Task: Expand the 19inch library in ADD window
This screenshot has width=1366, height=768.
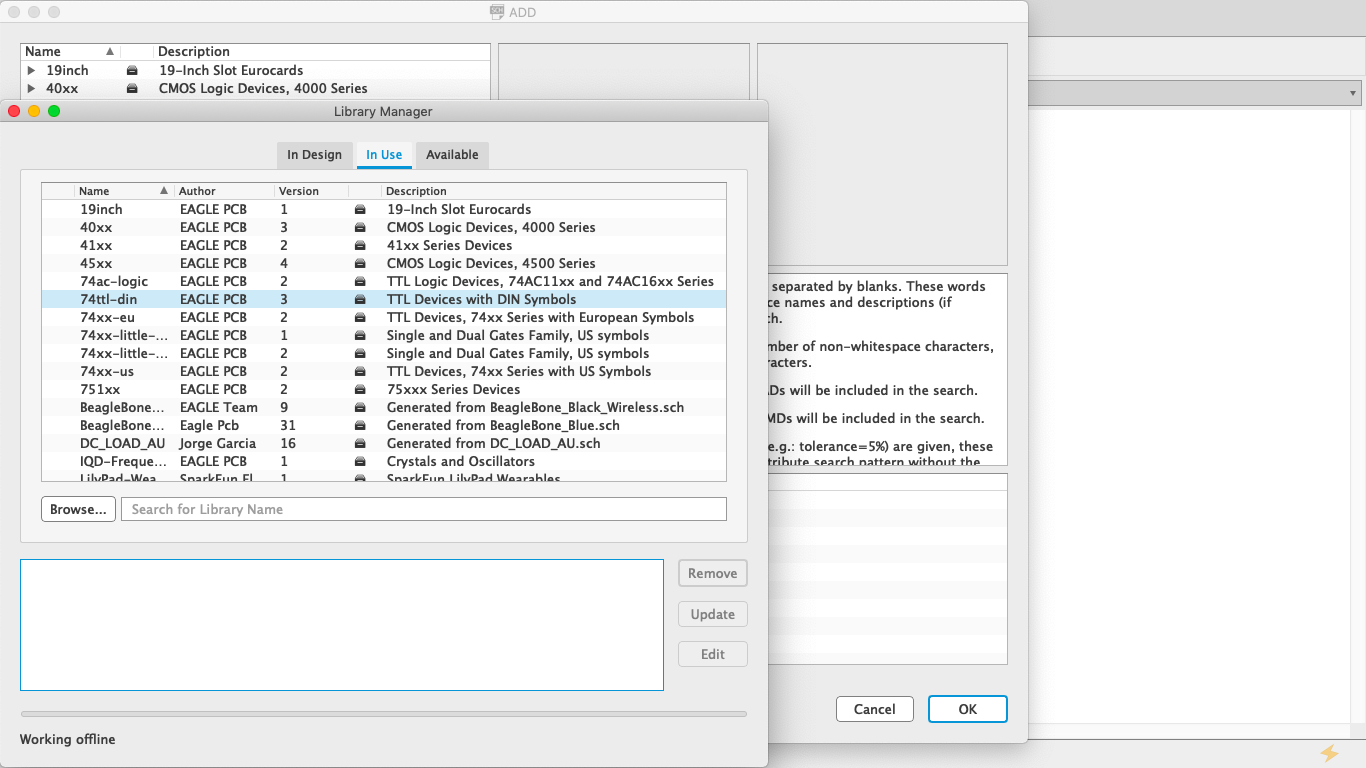Action: tap(31, 71)
